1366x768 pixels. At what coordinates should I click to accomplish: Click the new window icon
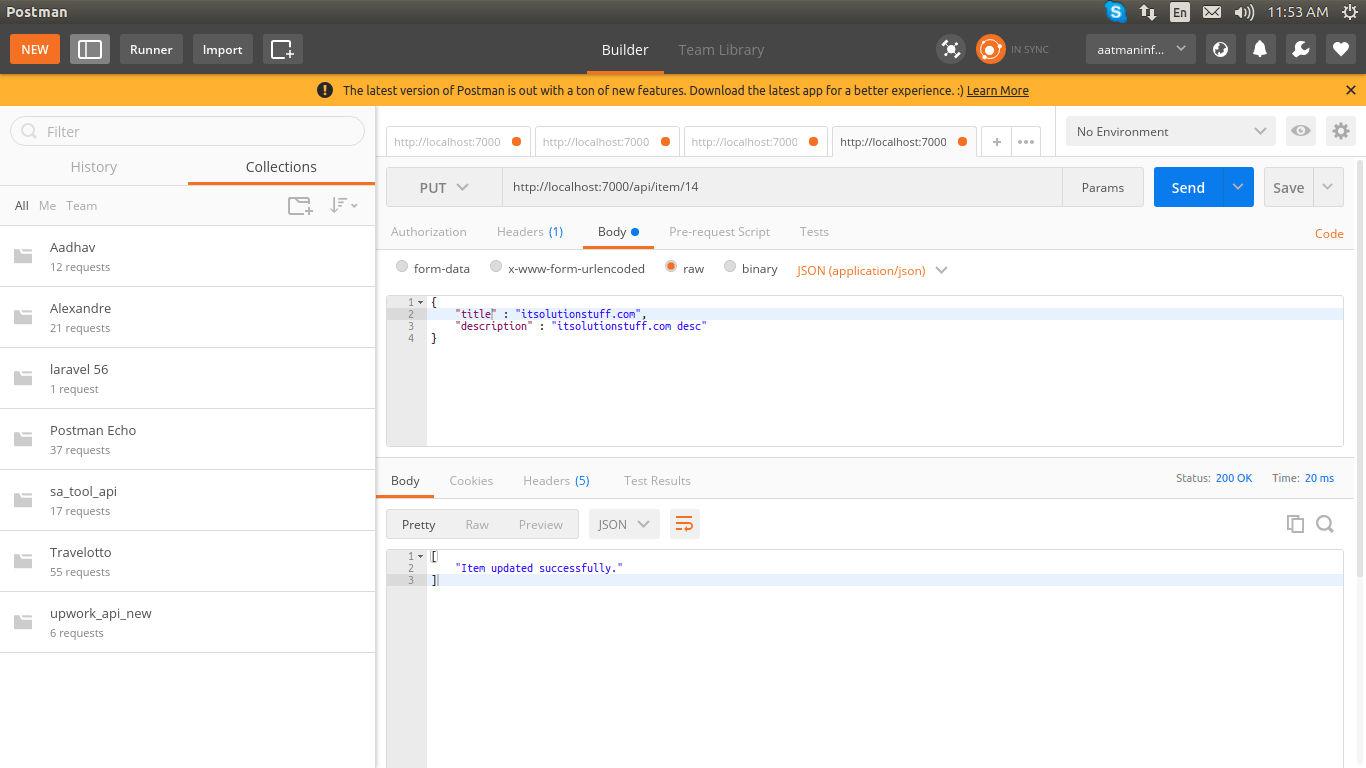coord(283,49)
